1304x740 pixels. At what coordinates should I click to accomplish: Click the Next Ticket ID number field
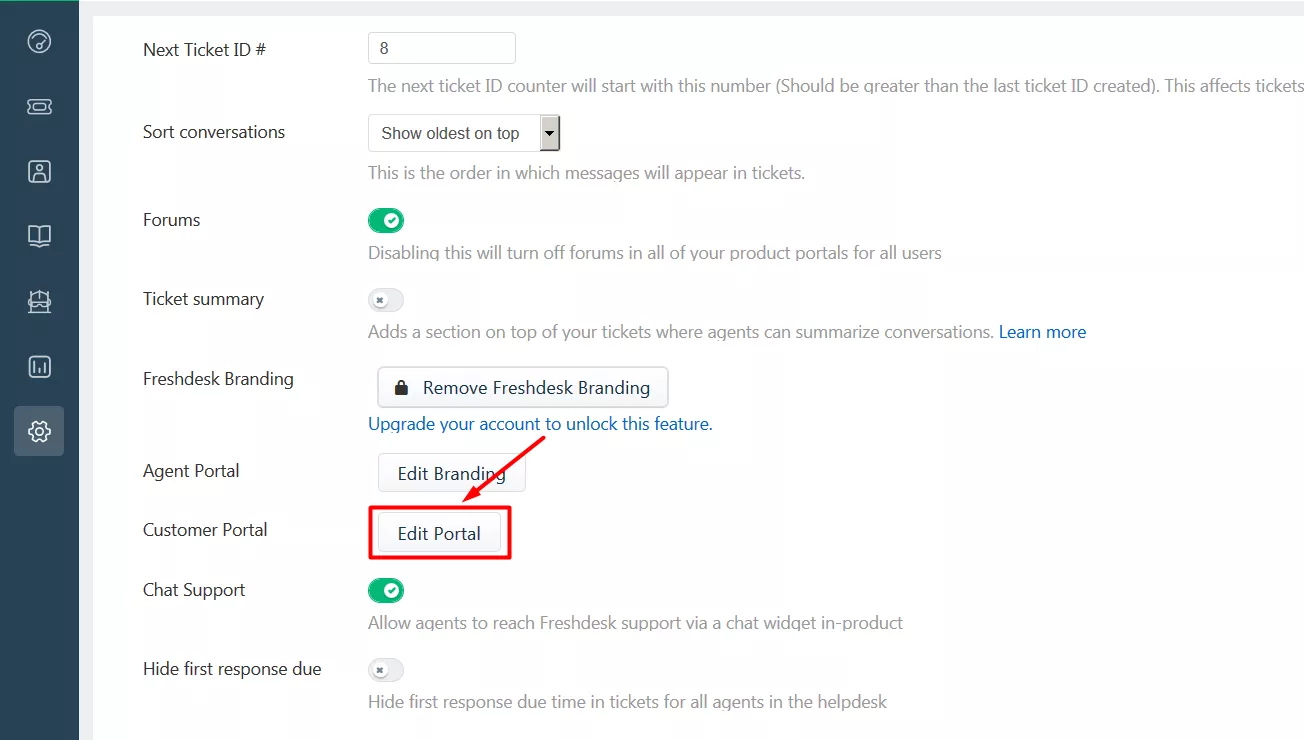tap(442, 48)
